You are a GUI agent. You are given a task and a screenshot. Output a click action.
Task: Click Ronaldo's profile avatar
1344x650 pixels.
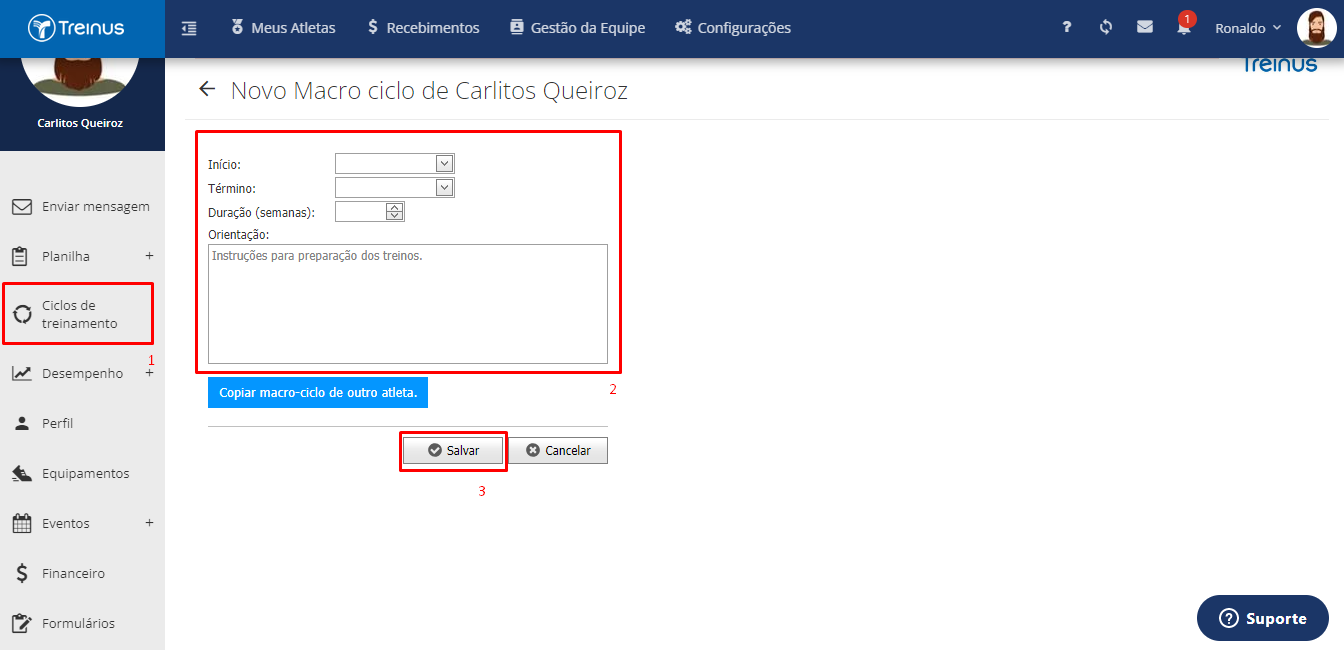[1316, 28]
